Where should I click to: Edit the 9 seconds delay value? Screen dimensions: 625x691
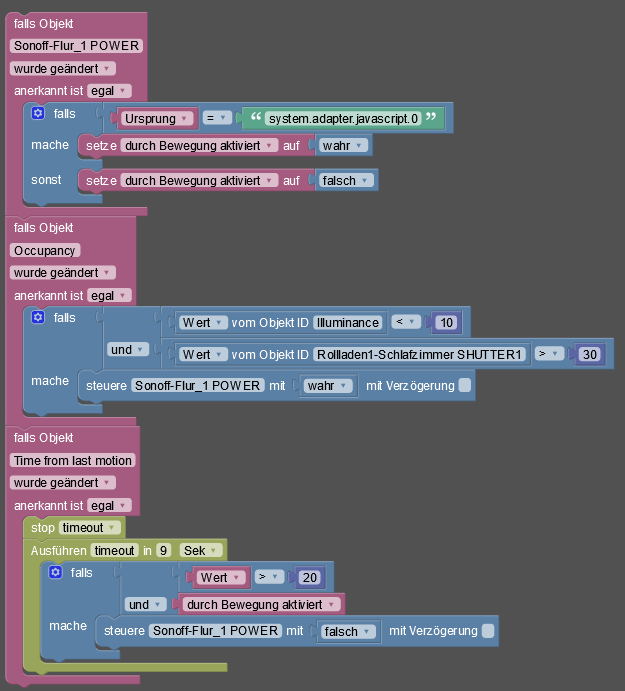[x=164, y=550]
